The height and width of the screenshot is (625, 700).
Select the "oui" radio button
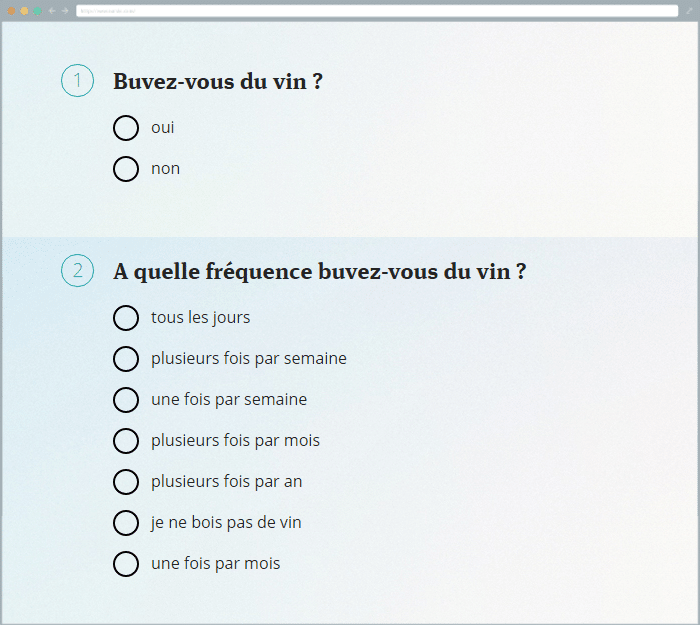[x=126, y=128]
